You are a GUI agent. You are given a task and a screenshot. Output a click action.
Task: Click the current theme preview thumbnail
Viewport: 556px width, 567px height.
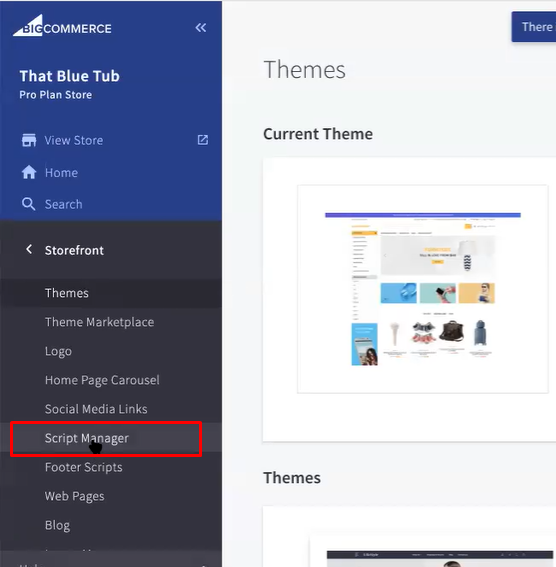(422, 289)
